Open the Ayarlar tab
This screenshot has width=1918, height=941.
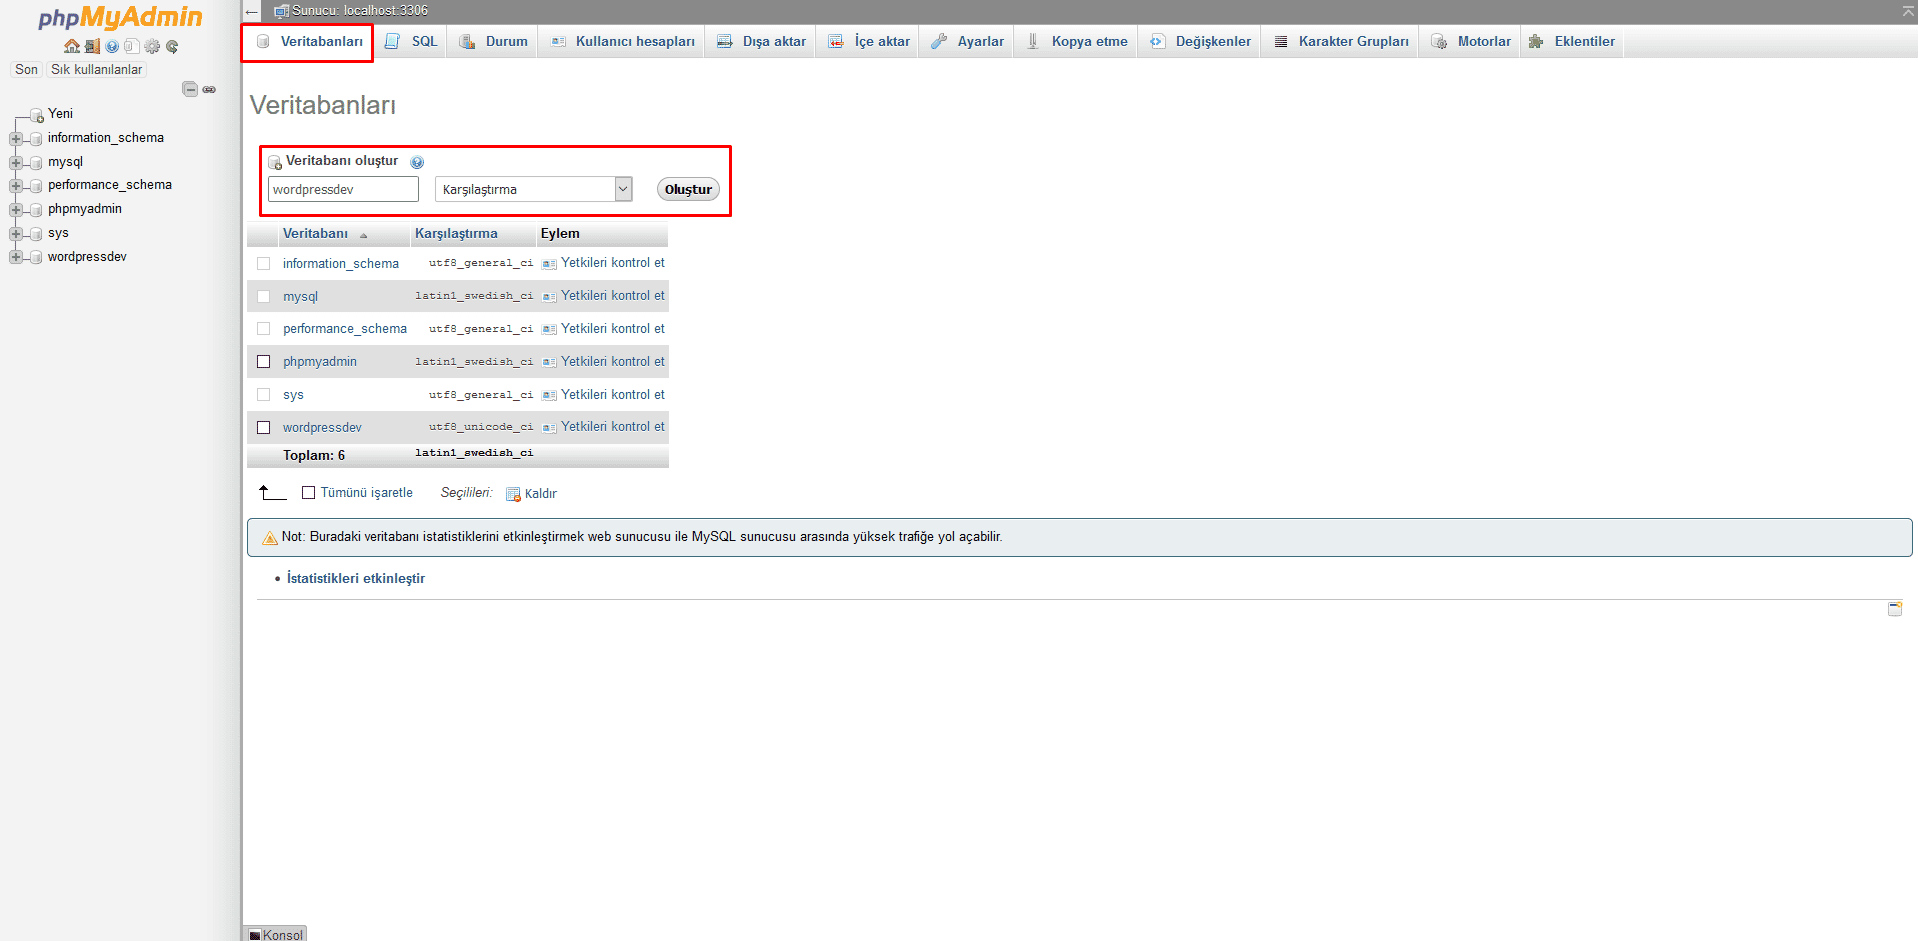pos(967,42)
